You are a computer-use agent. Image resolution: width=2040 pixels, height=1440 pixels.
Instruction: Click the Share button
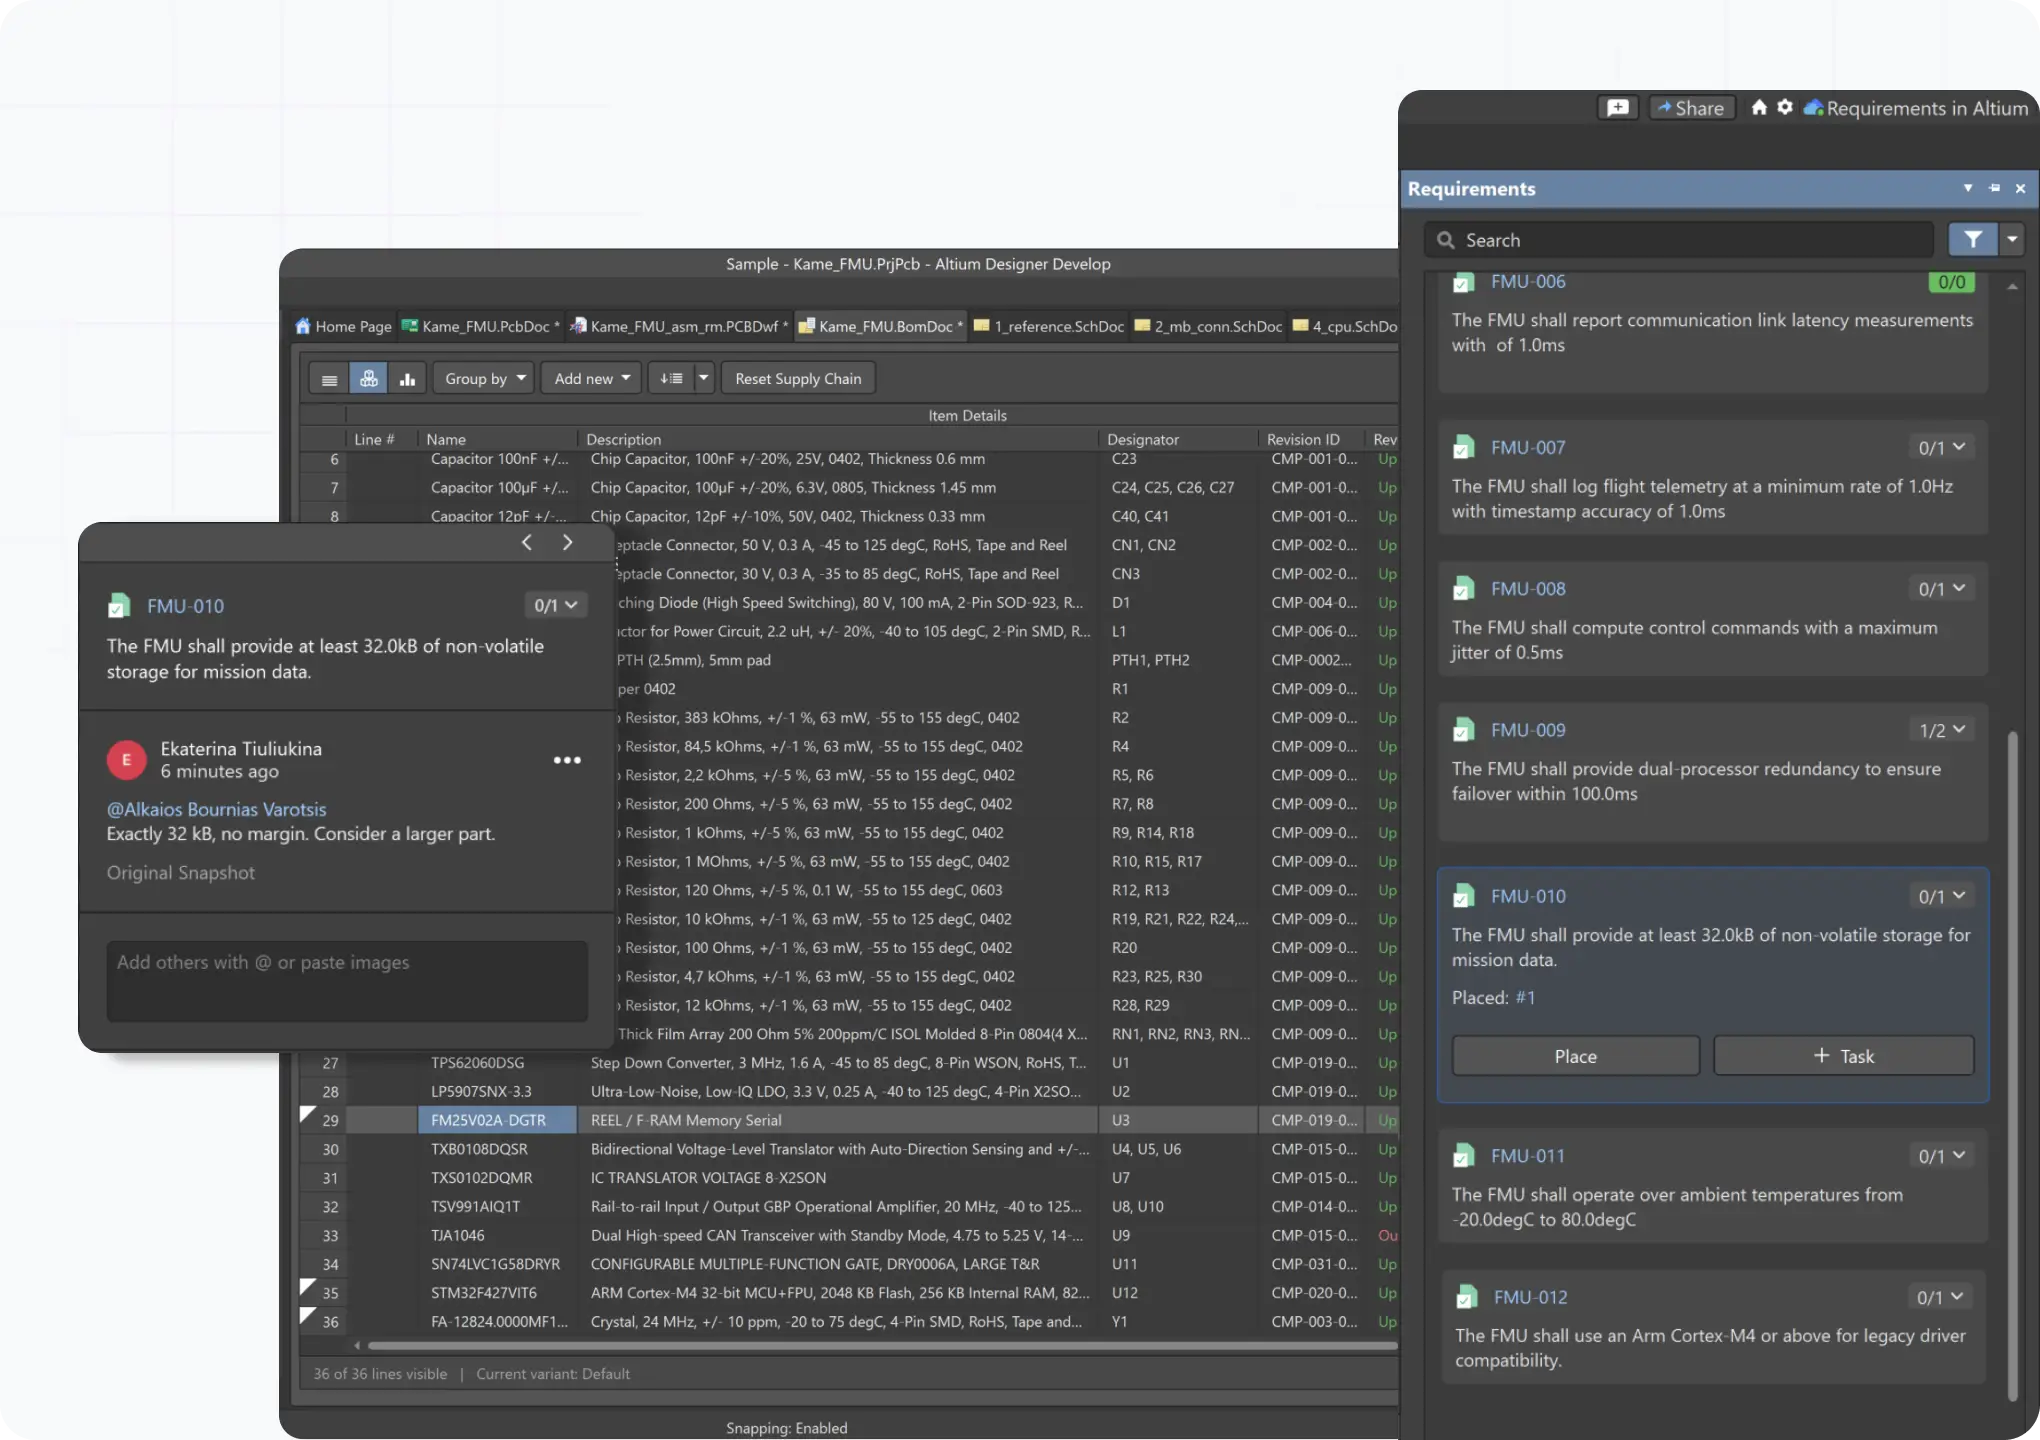coord(1690,108)
